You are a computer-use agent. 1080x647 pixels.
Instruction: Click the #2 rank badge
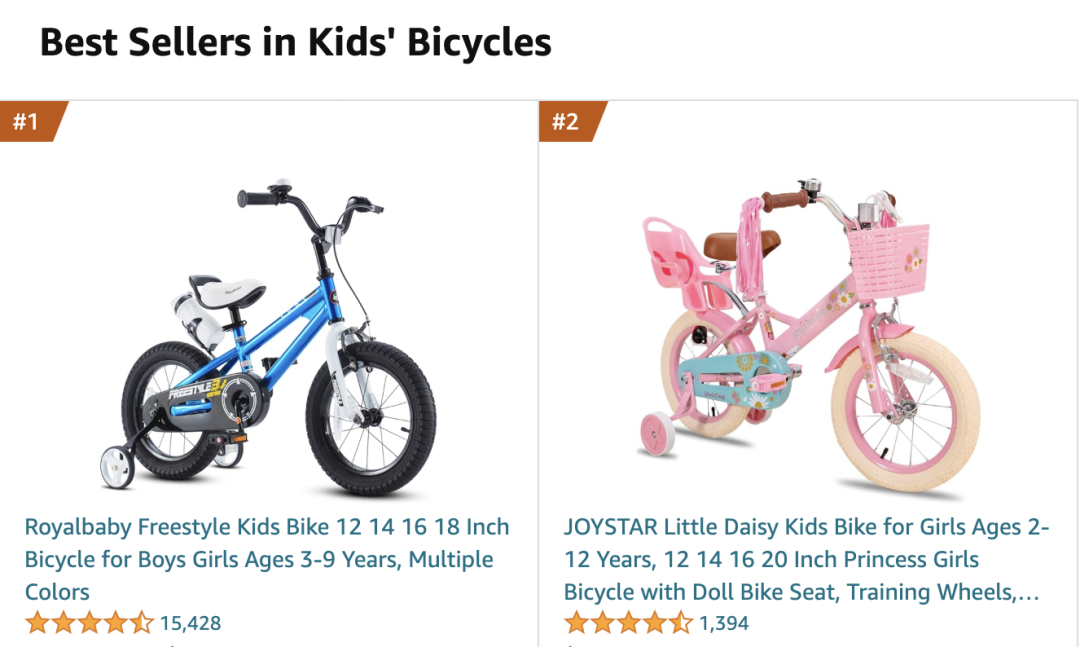pos(570,121)
